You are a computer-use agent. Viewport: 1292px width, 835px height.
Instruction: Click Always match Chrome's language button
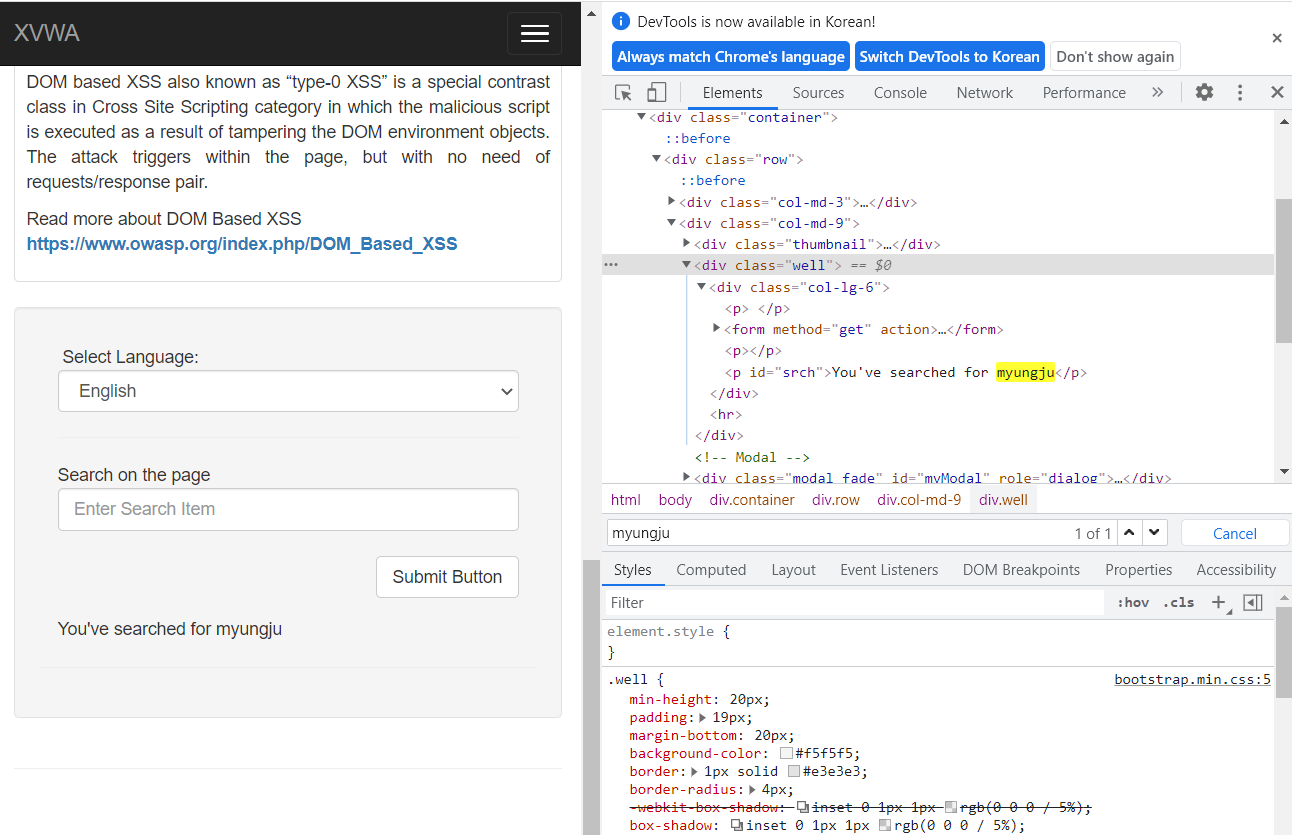coord(731,56)
